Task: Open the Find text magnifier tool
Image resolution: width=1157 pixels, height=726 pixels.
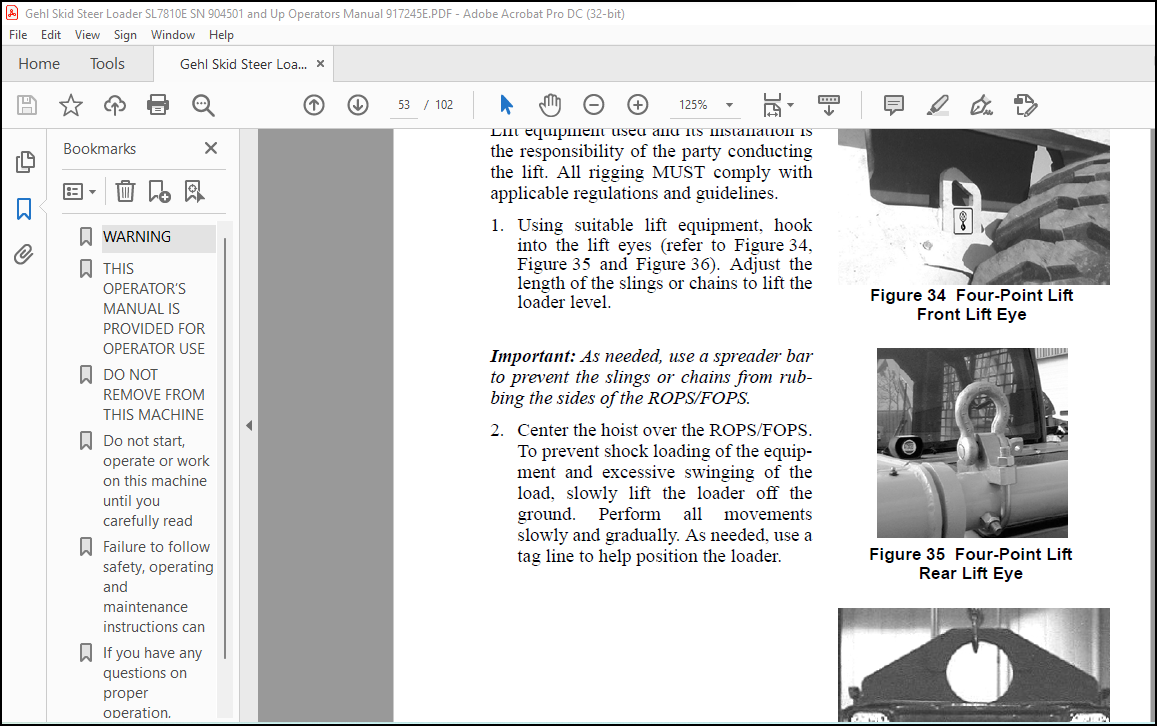Action: coord(203,105)
